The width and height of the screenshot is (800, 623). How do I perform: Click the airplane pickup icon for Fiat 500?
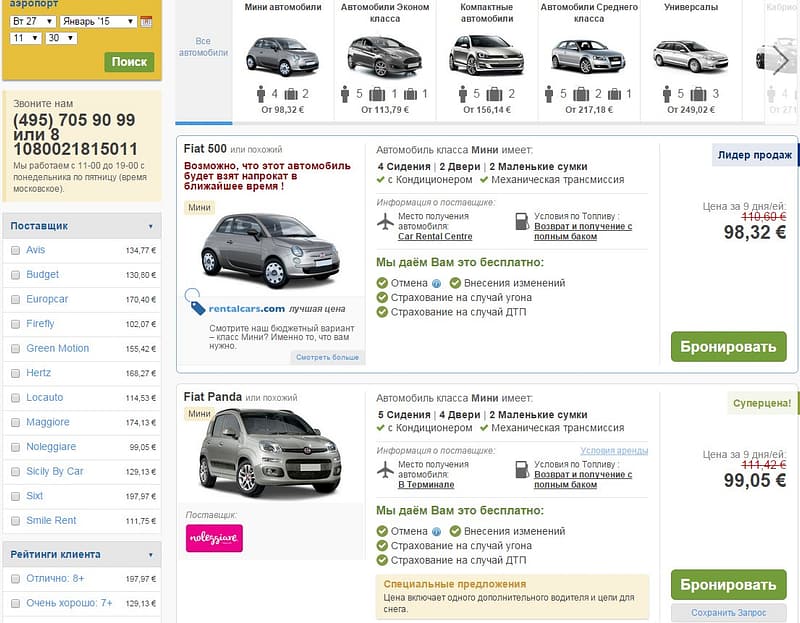click(386, 221)
